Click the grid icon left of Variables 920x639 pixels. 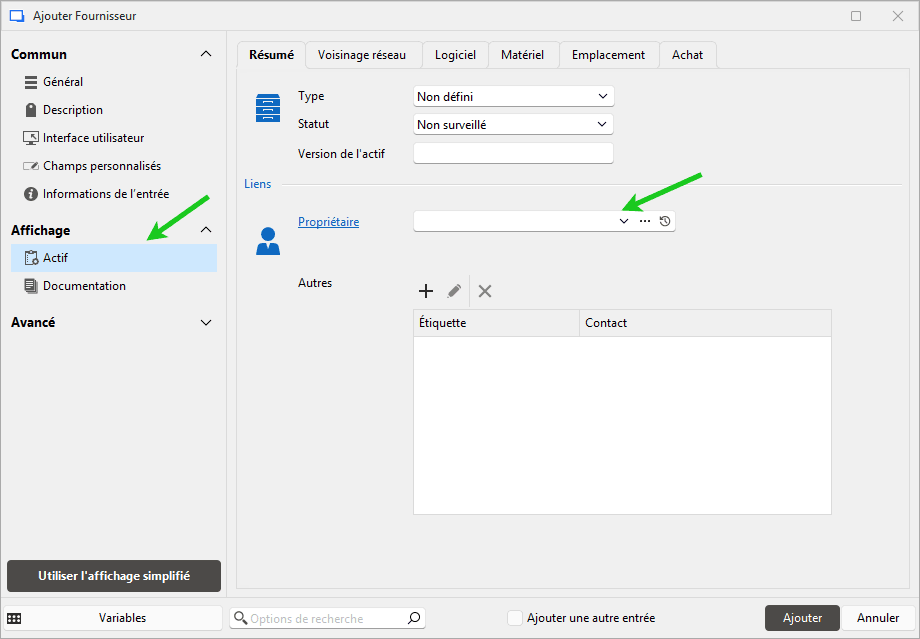pos(15,618)
